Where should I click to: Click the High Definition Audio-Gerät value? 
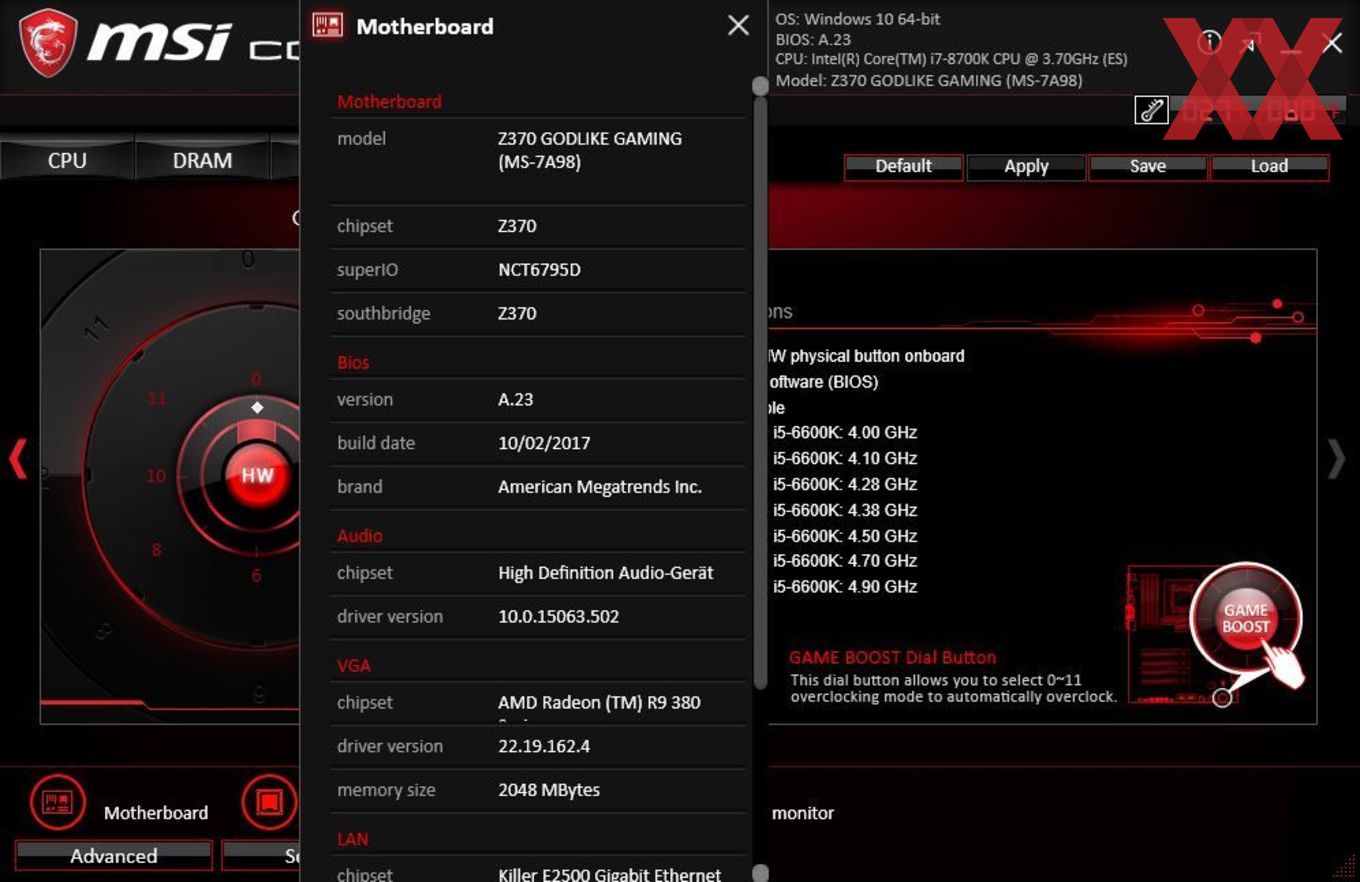point(606,573)
